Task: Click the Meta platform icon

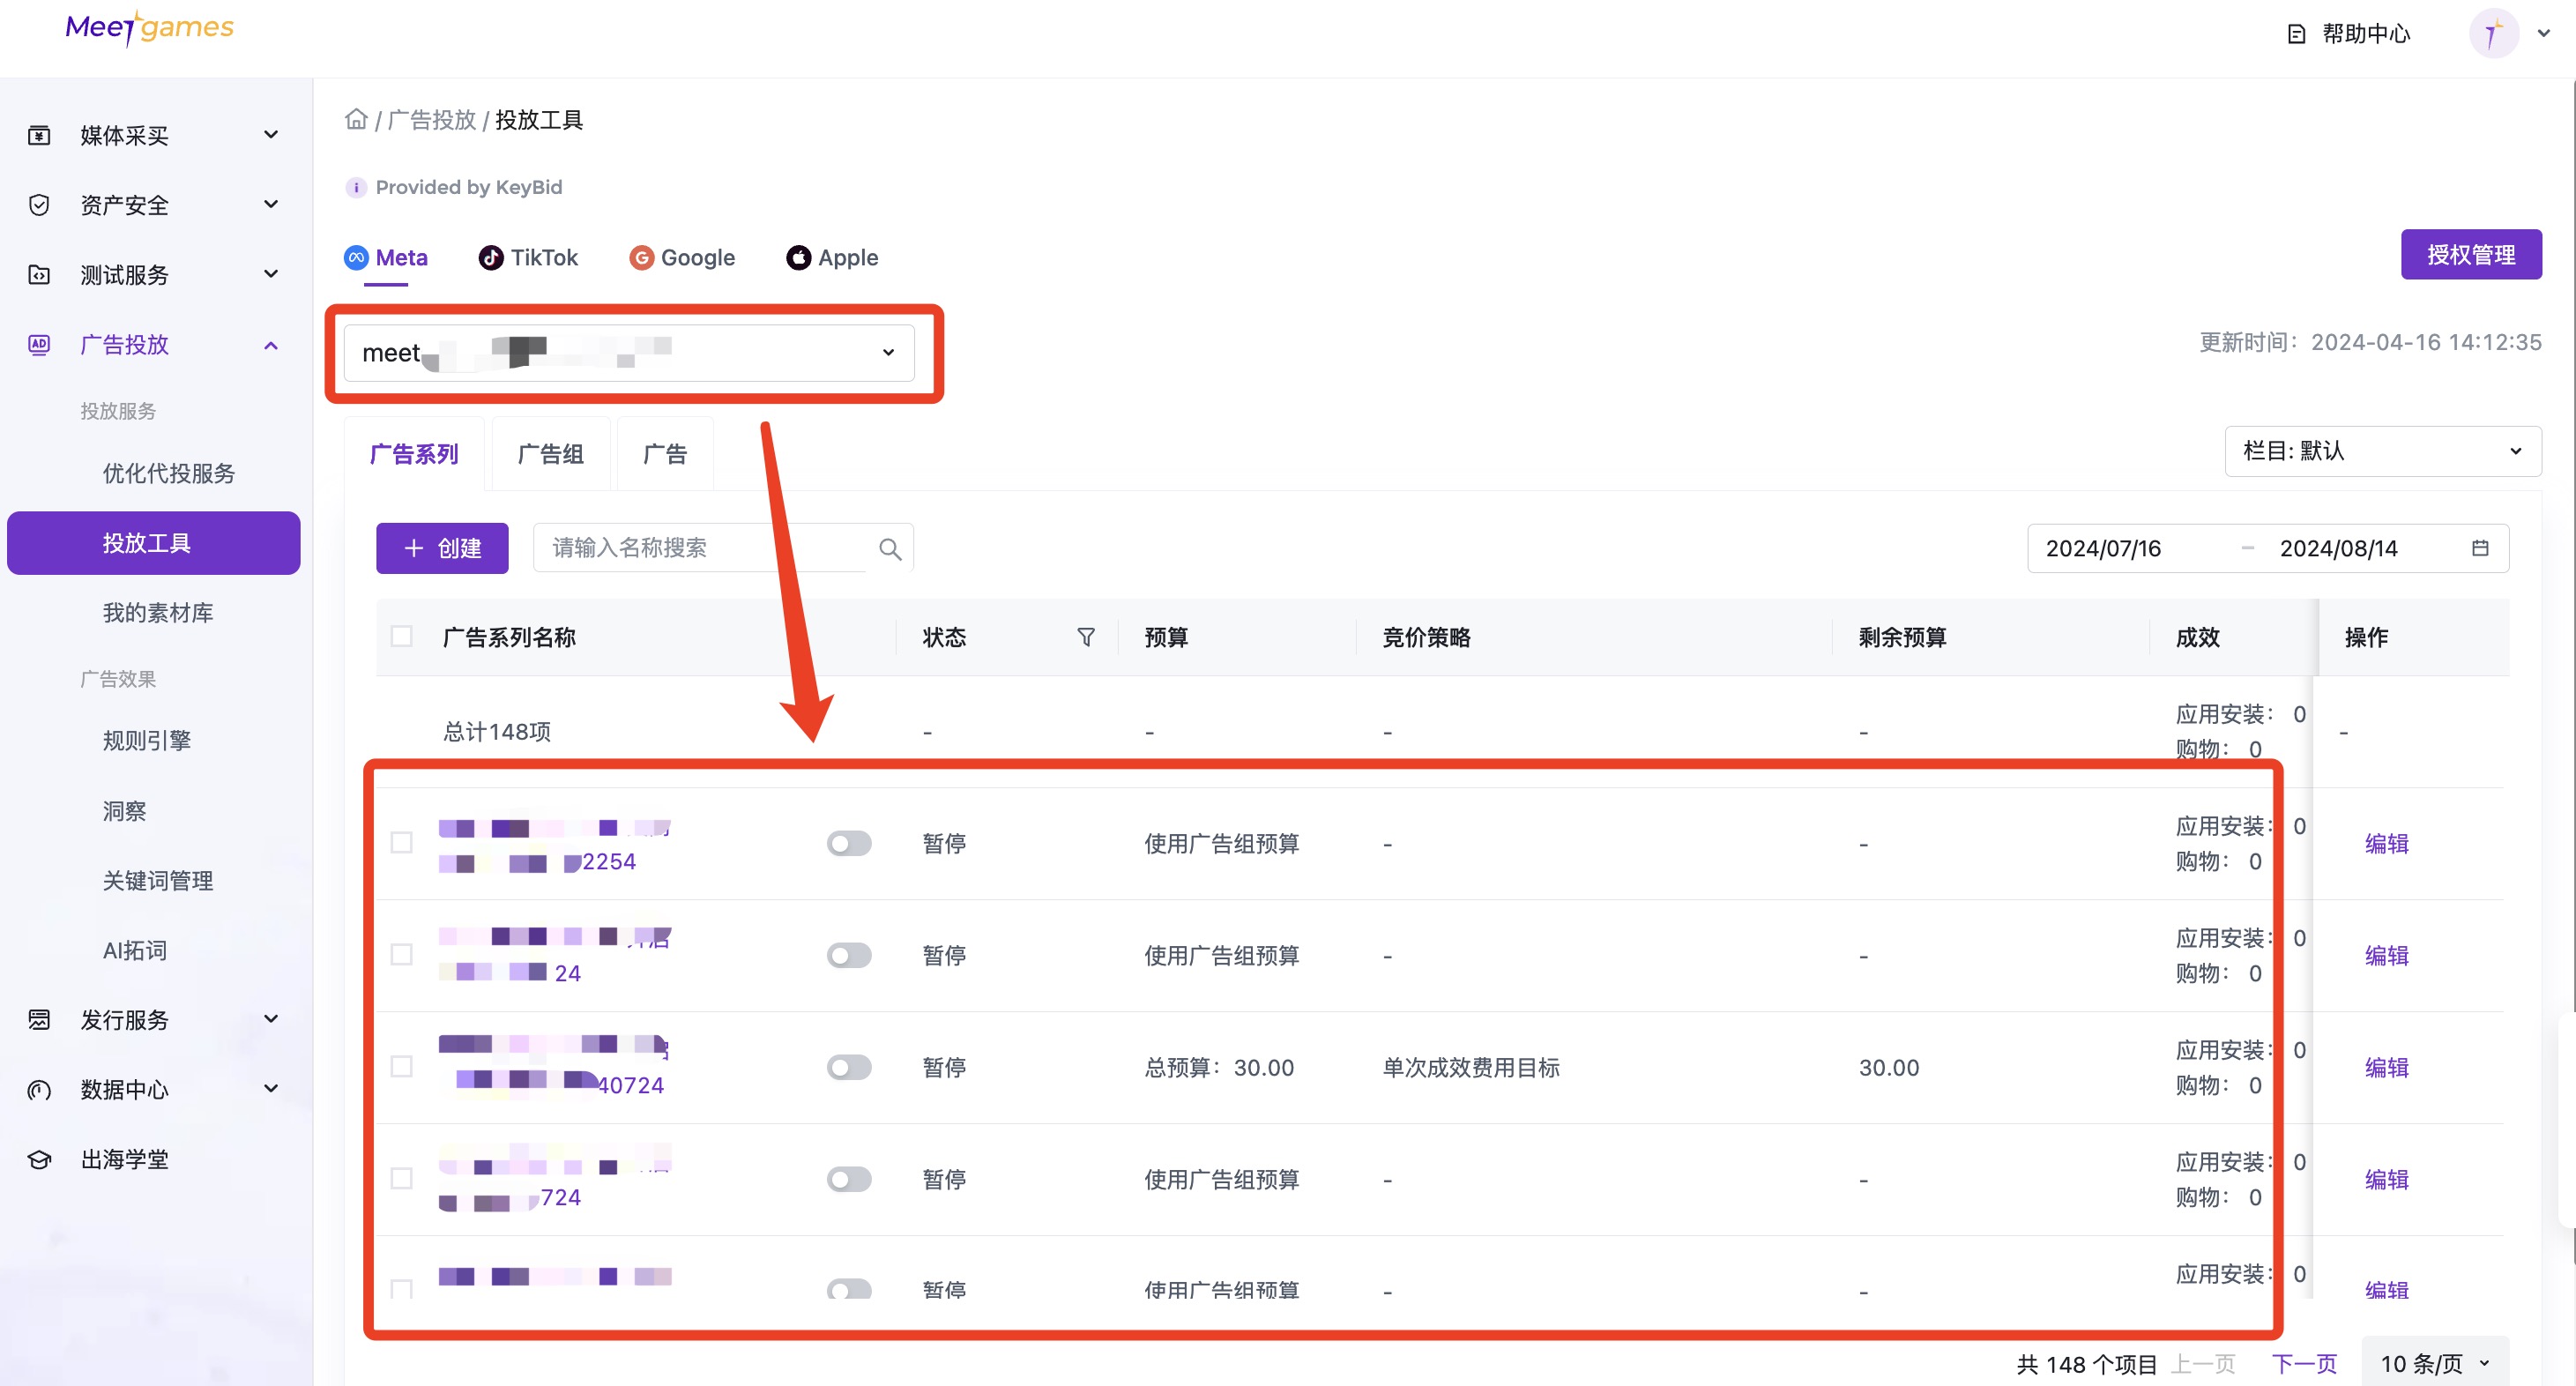Action: click(356, 258)
